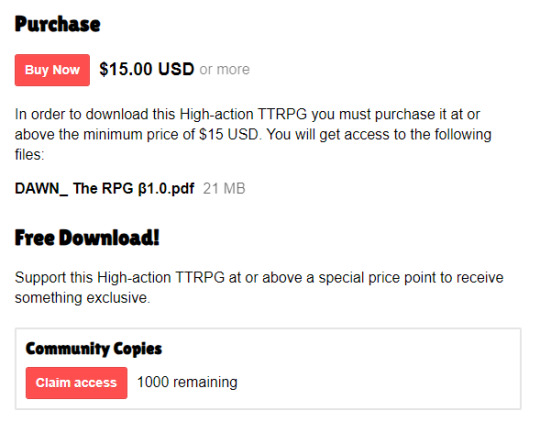The image size is (540, 422).
Task: Click the Free Download! heading
Action: [87, 238]
